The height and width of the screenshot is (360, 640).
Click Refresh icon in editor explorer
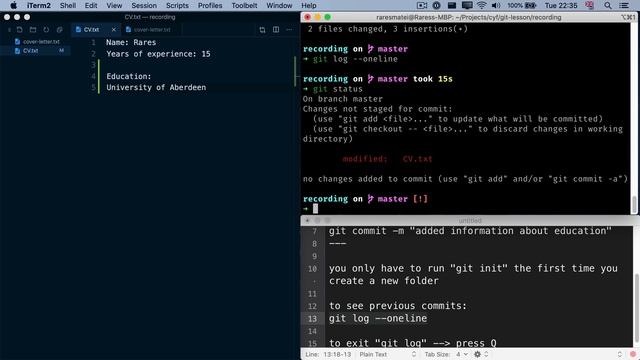point(46,30)
